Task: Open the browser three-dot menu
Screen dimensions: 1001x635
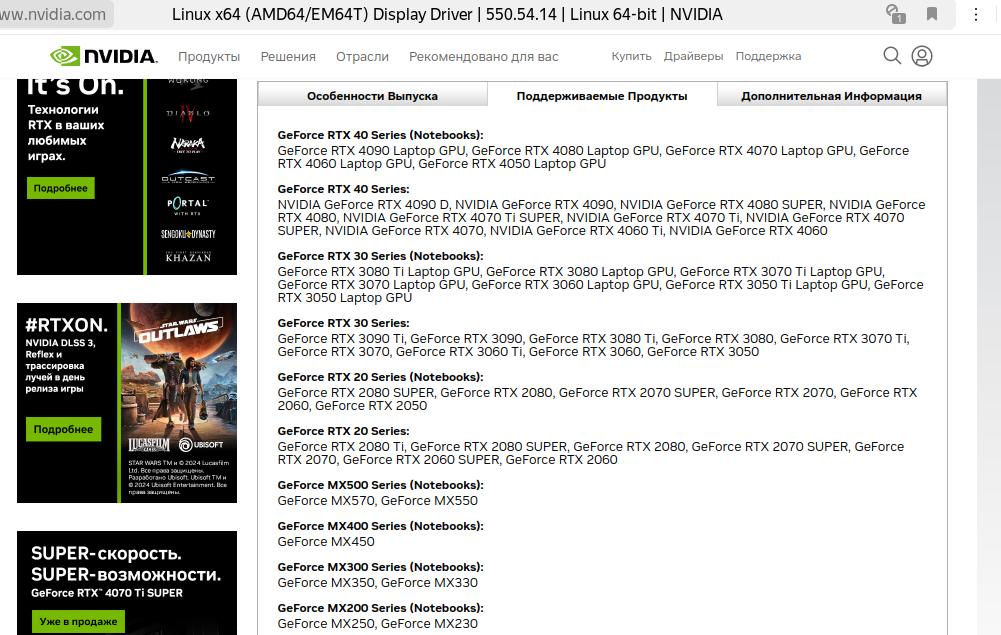Action: [975, 14]
